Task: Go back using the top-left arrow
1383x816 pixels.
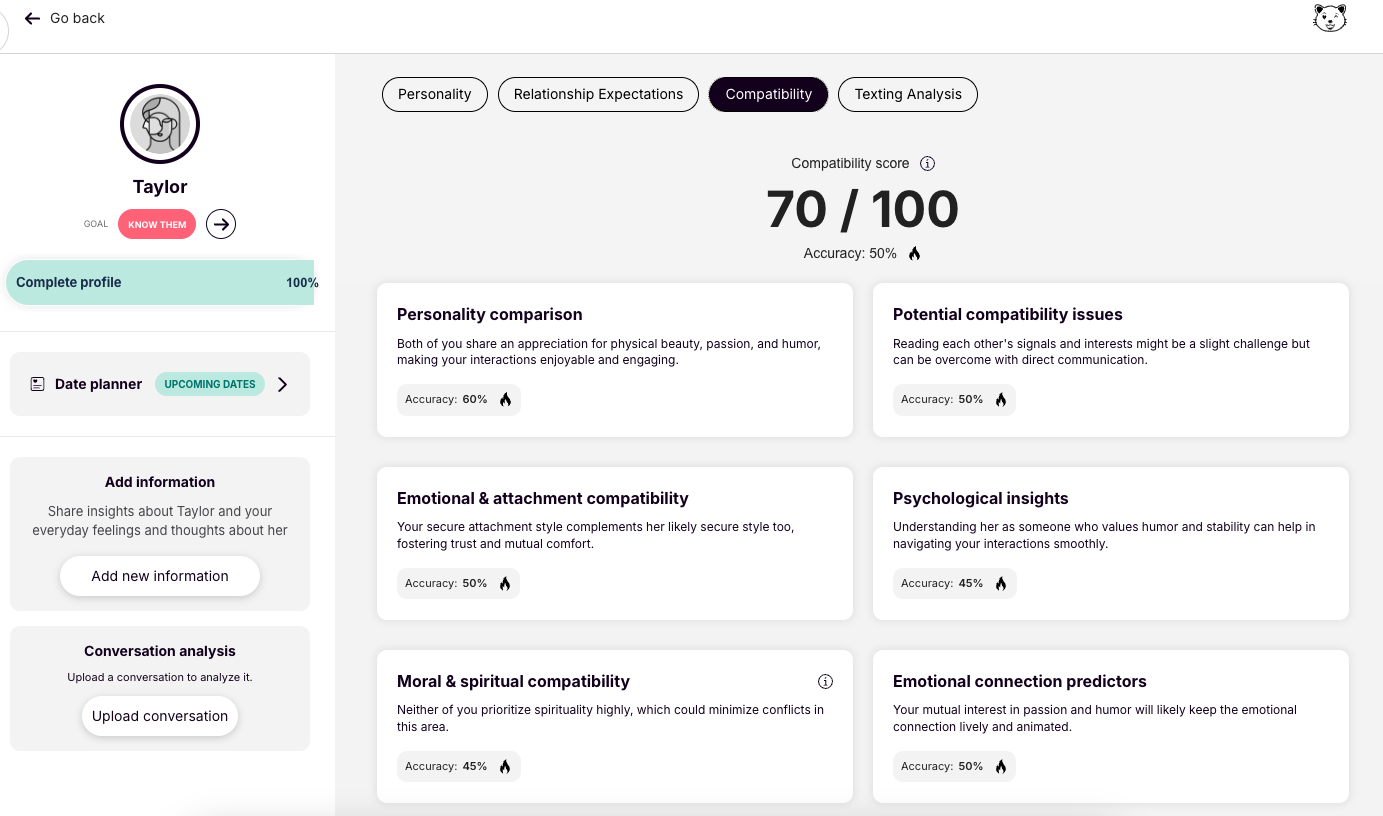Action: [x=33, y=18]
